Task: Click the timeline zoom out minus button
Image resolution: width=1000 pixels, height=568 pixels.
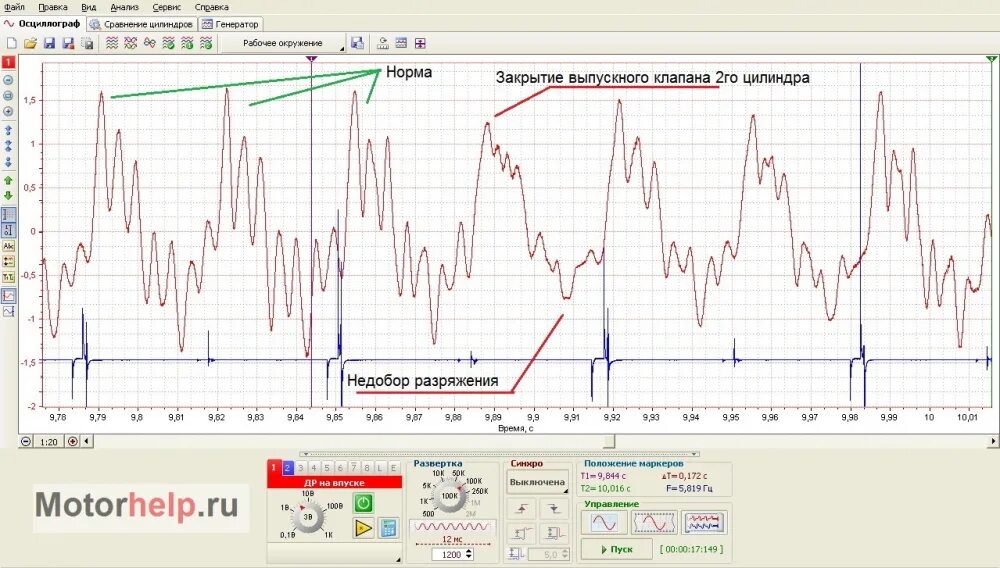Action: pyautogui.click(x=26, y=441)
